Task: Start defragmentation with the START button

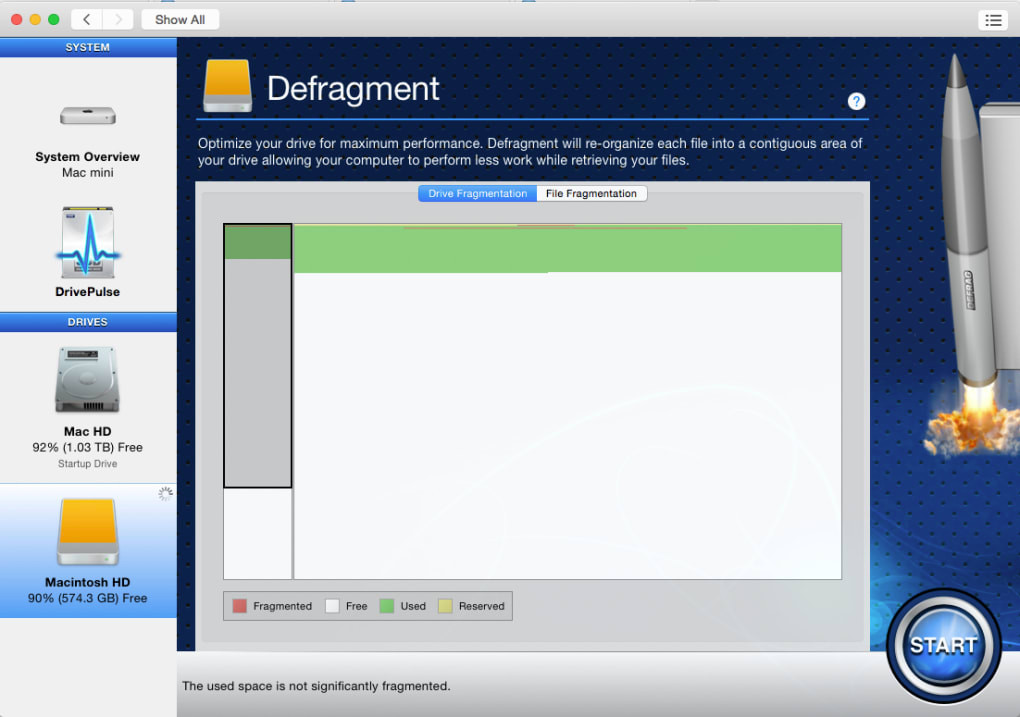Action: [x=943, y=645]
